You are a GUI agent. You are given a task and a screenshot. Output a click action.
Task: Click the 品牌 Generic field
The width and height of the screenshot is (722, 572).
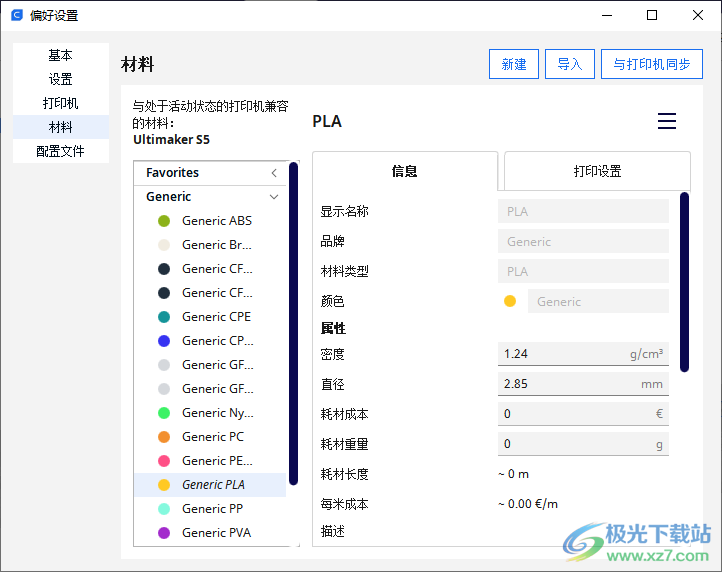[583, 241]
